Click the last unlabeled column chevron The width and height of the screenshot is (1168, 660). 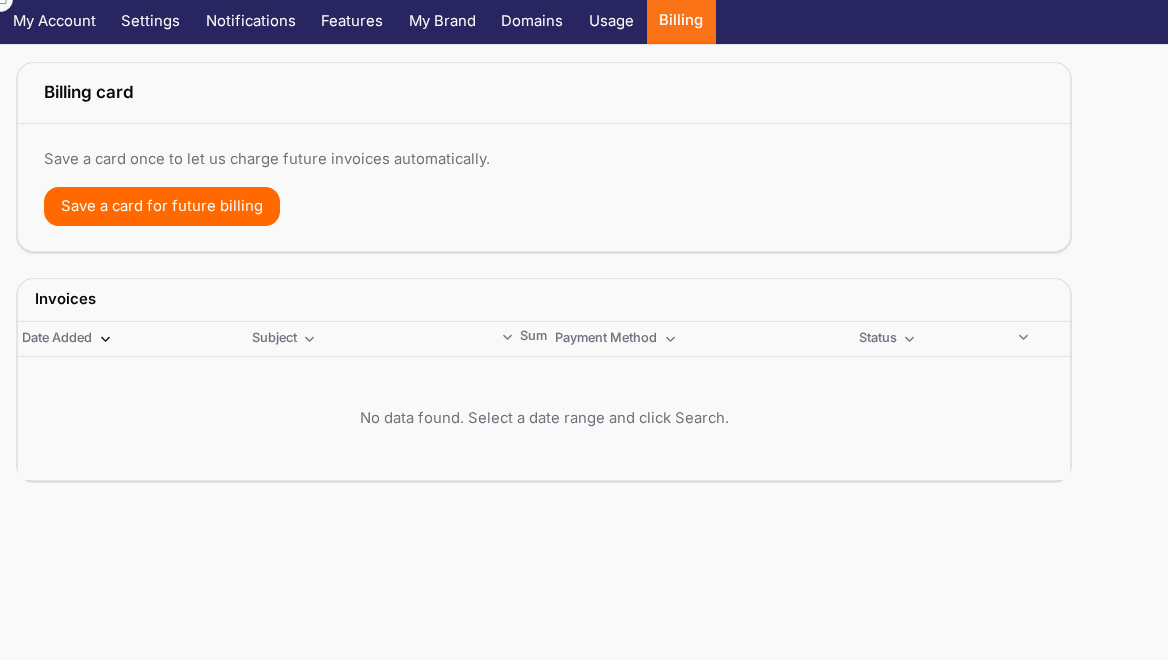1023,337
